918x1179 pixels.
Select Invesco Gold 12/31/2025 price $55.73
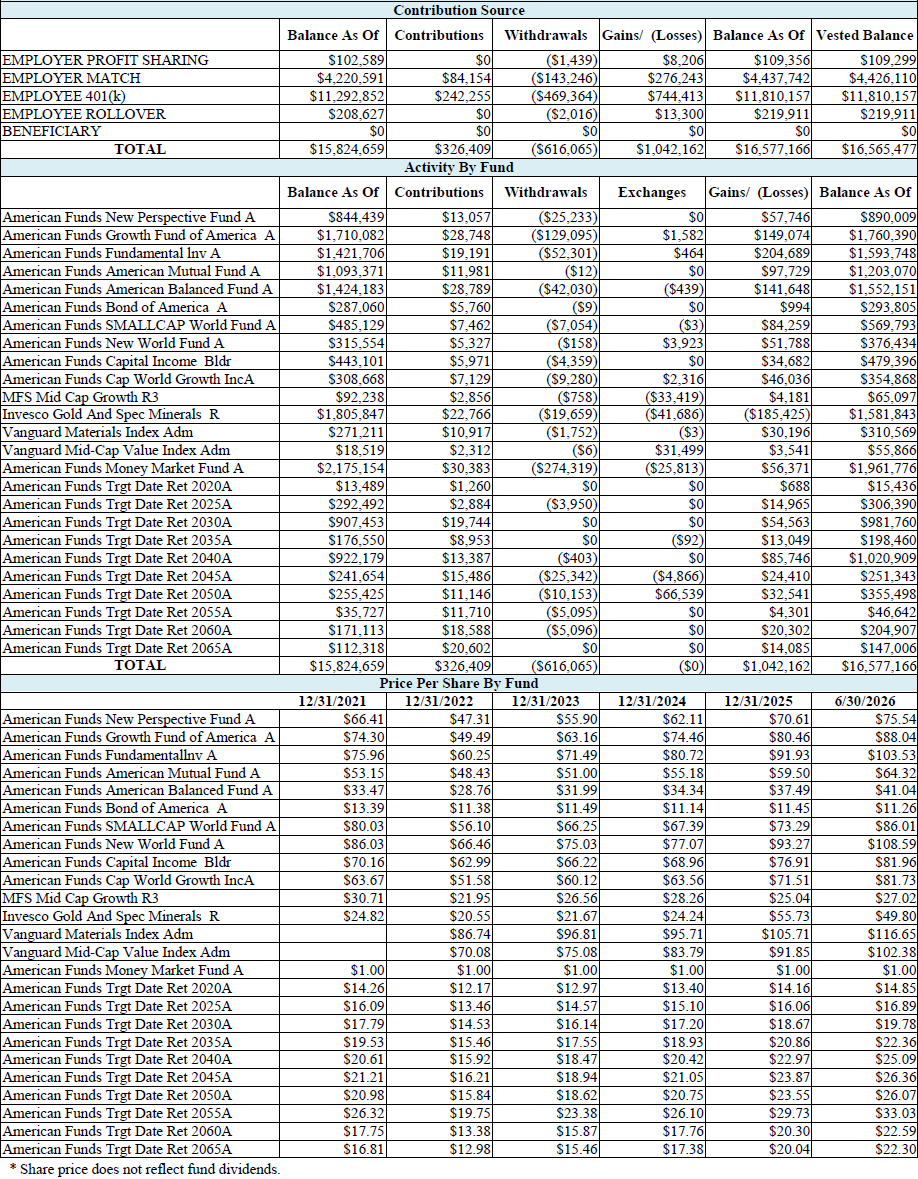789,917
